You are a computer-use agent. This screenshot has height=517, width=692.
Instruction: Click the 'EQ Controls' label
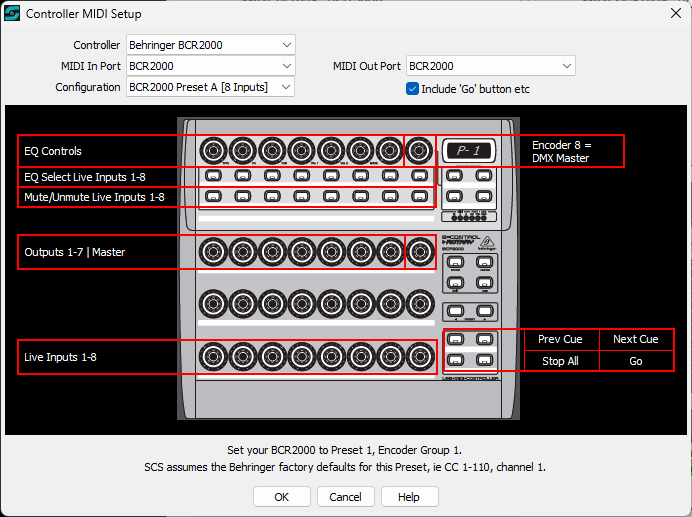53,151
